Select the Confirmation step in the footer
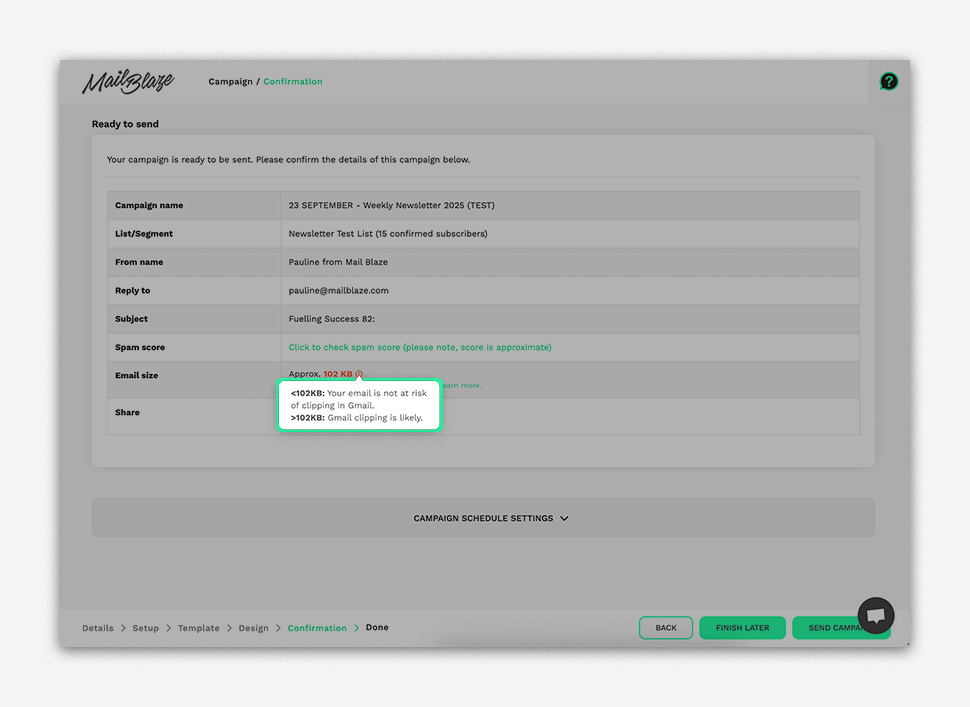 317,628
